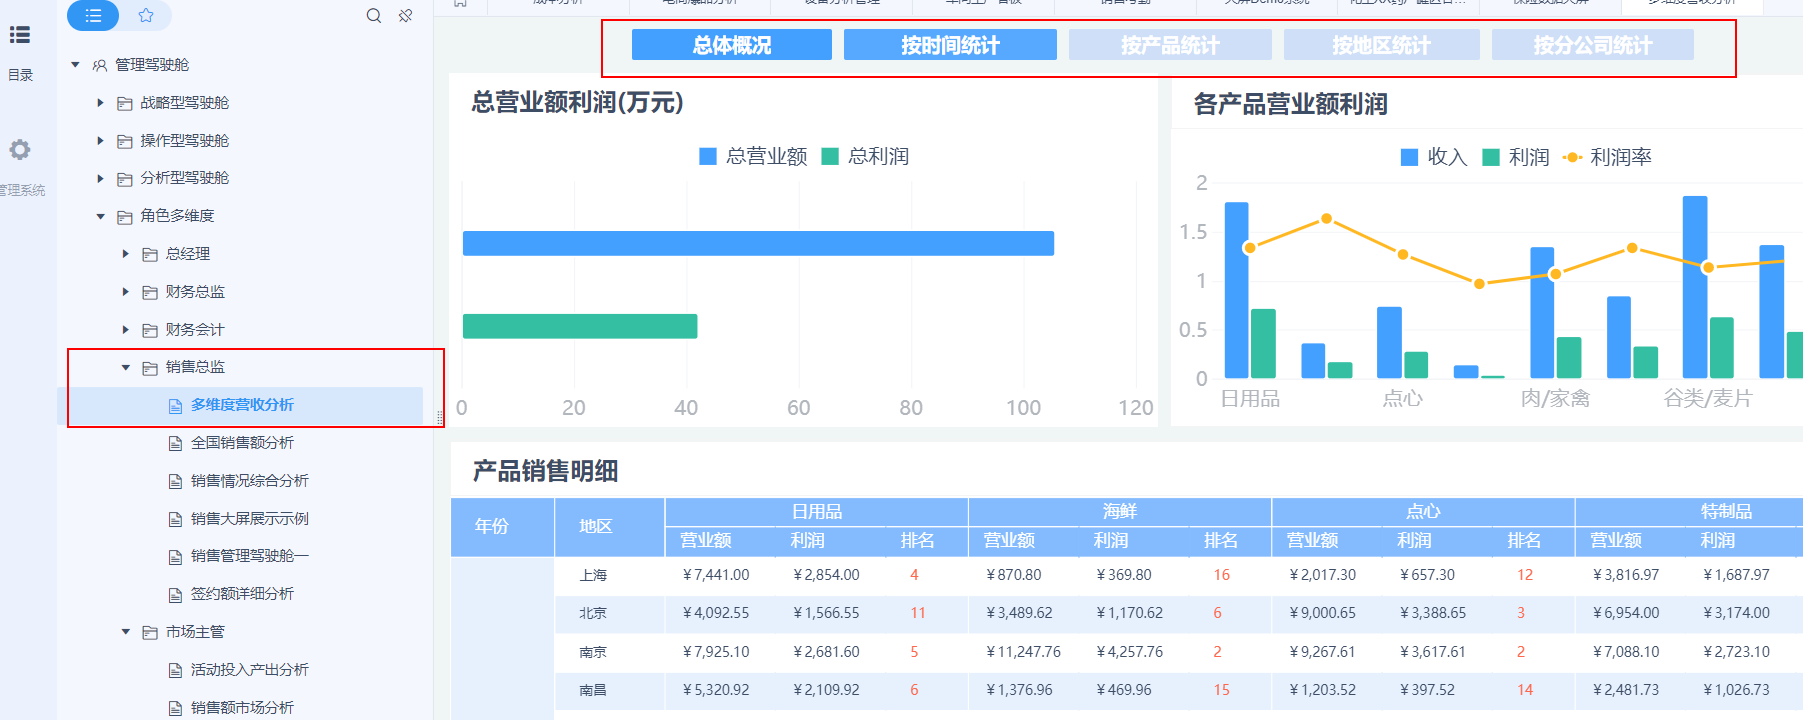1803x720 pixels.
Task: Switch to the 按产品统计 tab
Action: (1170, 45)
